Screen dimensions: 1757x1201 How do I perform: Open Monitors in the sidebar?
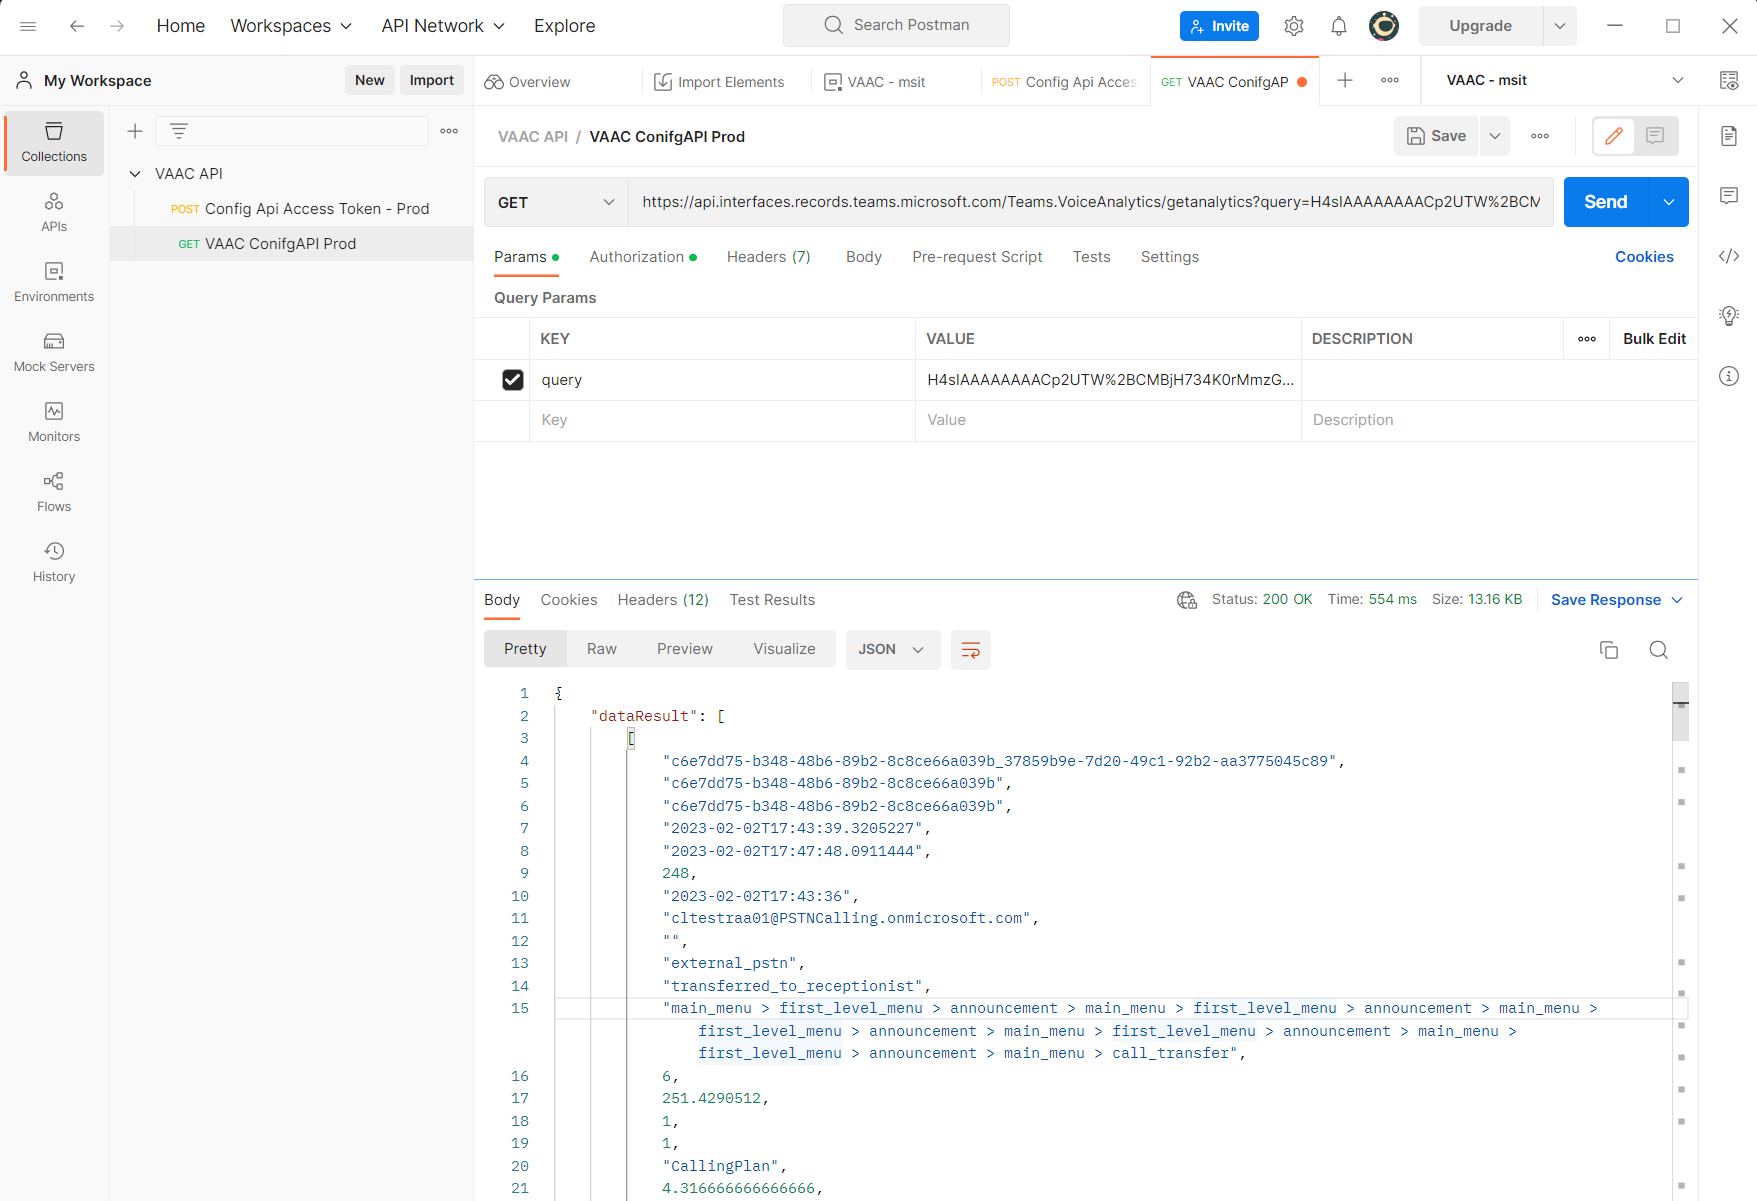pyautogui.click(x=54, y=423)
